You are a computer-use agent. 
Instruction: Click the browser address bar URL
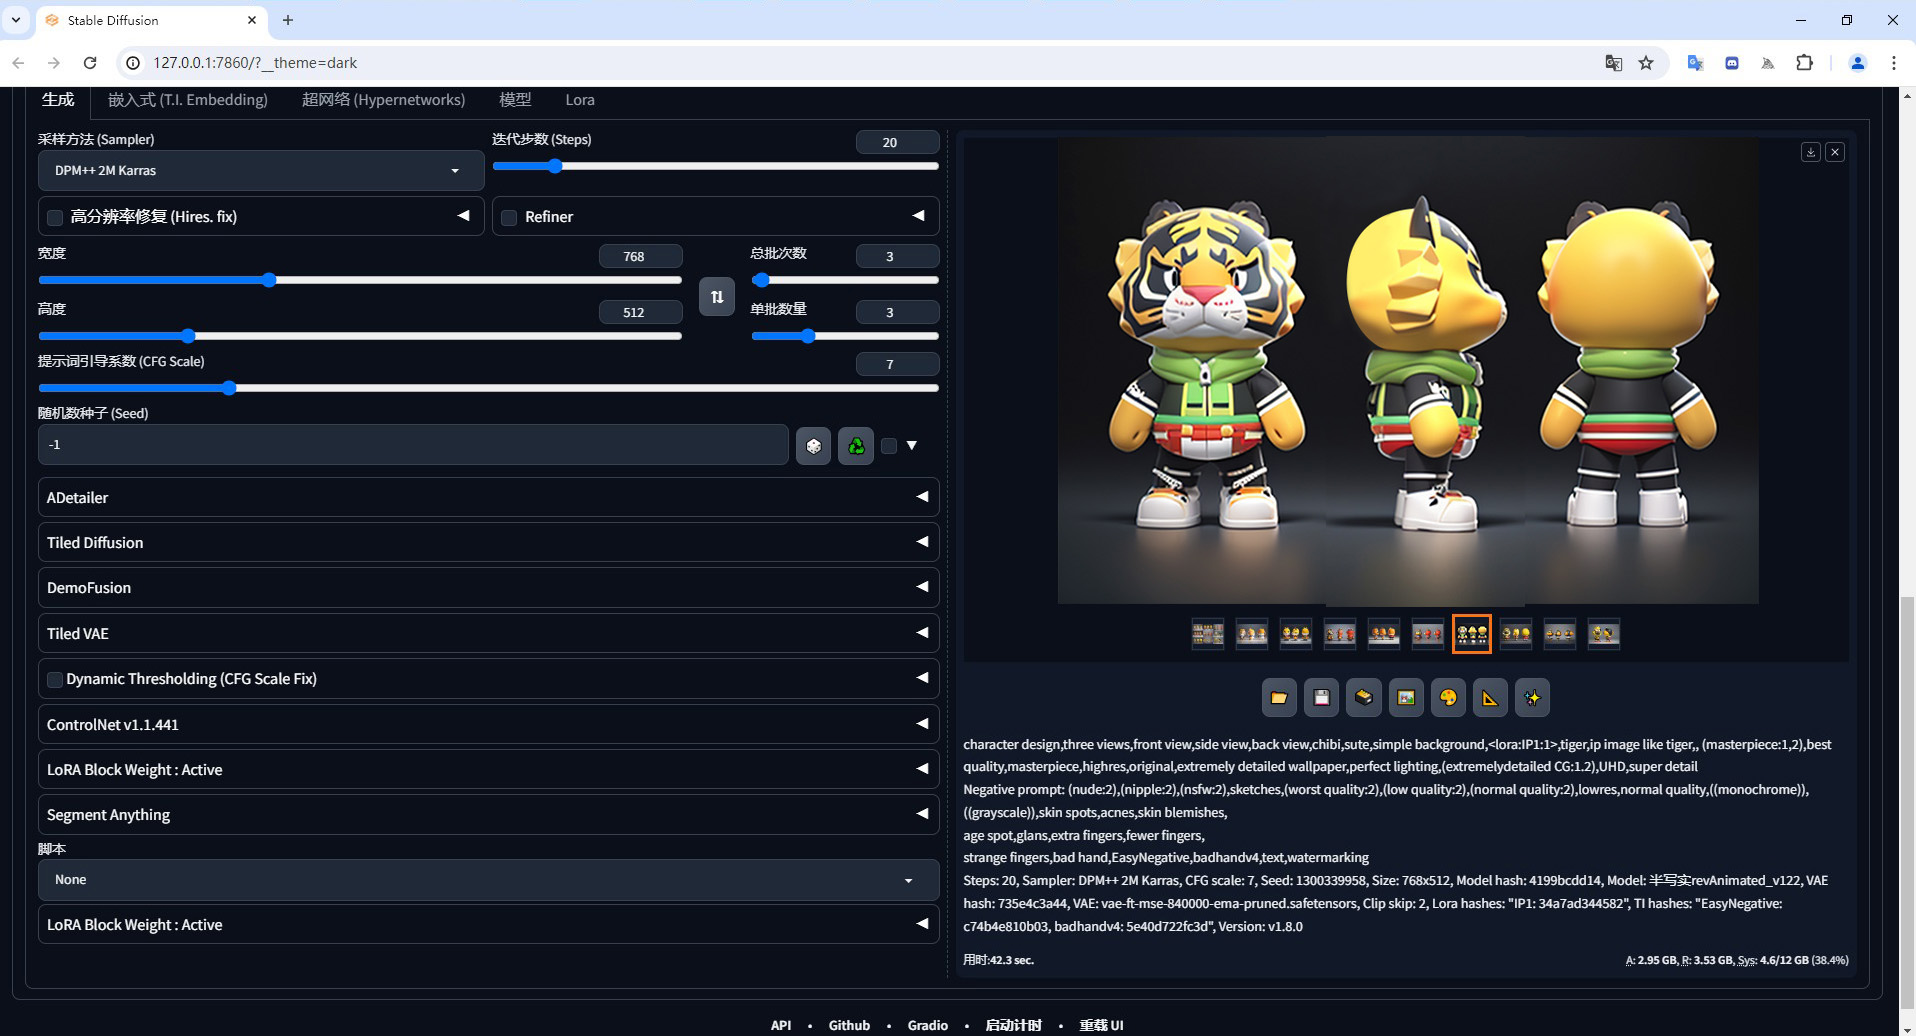[x=255, y=63]
